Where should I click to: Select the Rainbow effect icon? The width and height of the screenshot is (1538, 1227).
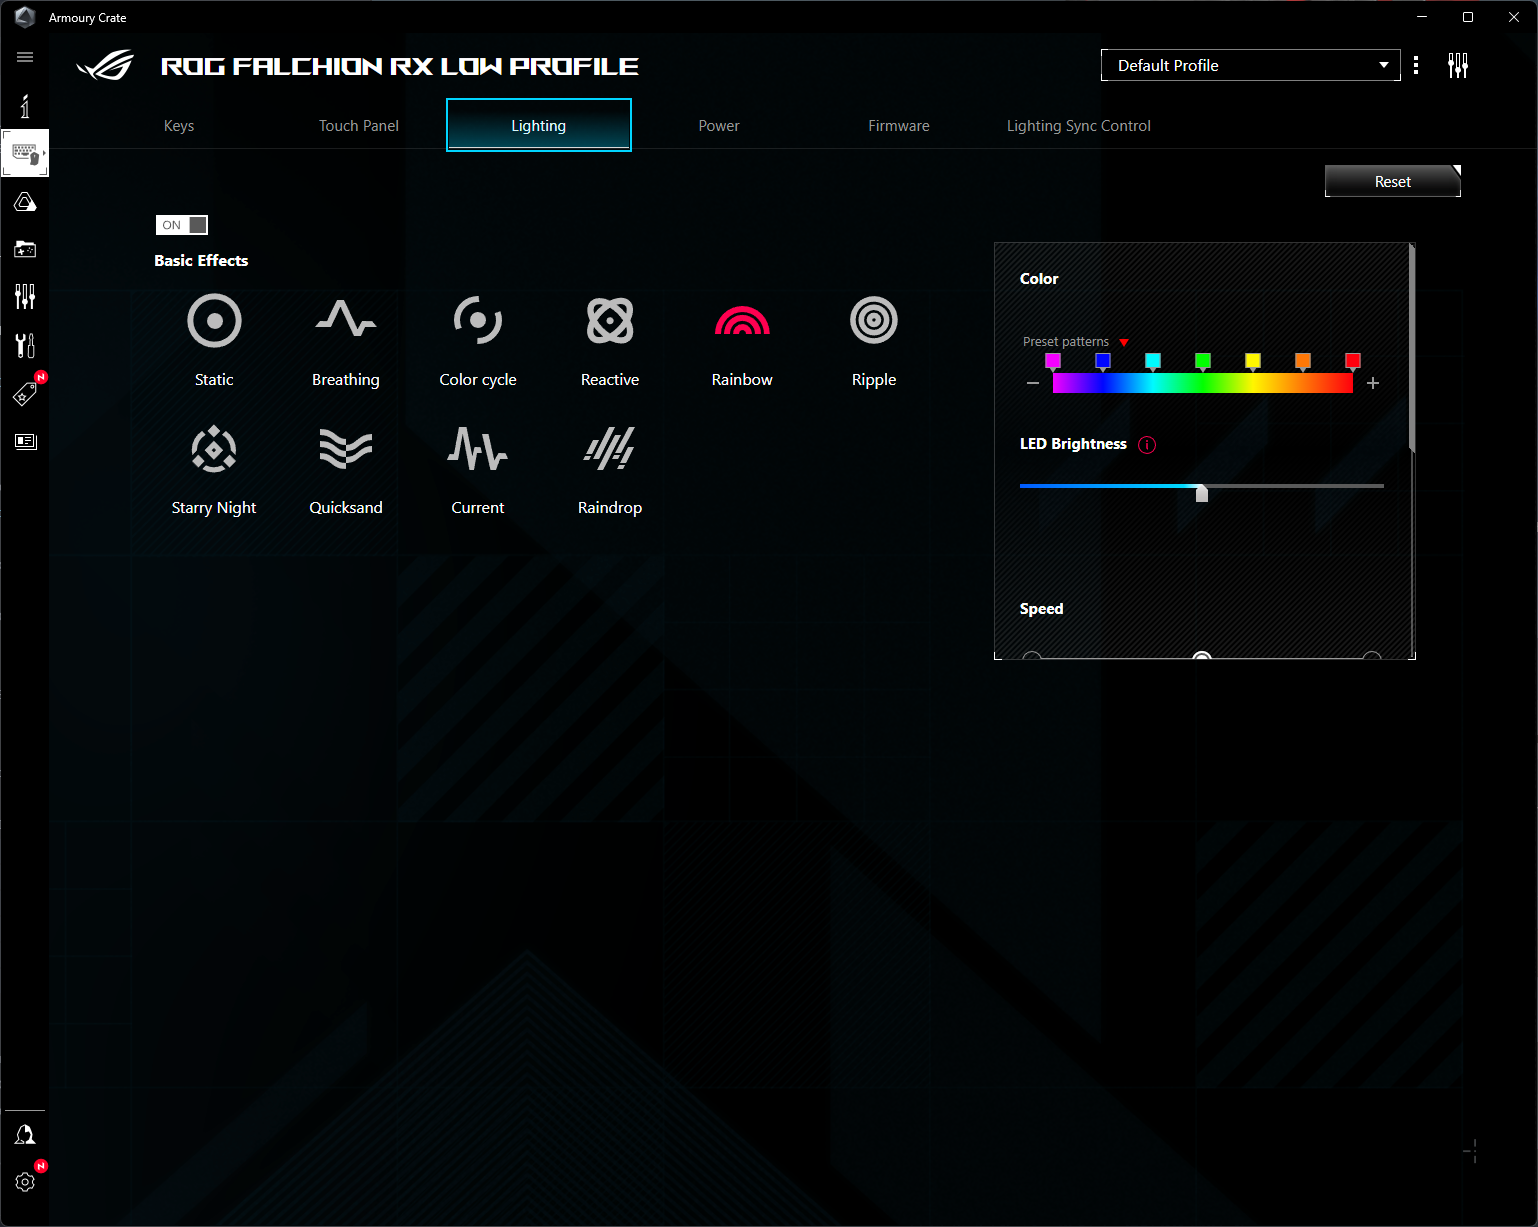tap(742, 322)
